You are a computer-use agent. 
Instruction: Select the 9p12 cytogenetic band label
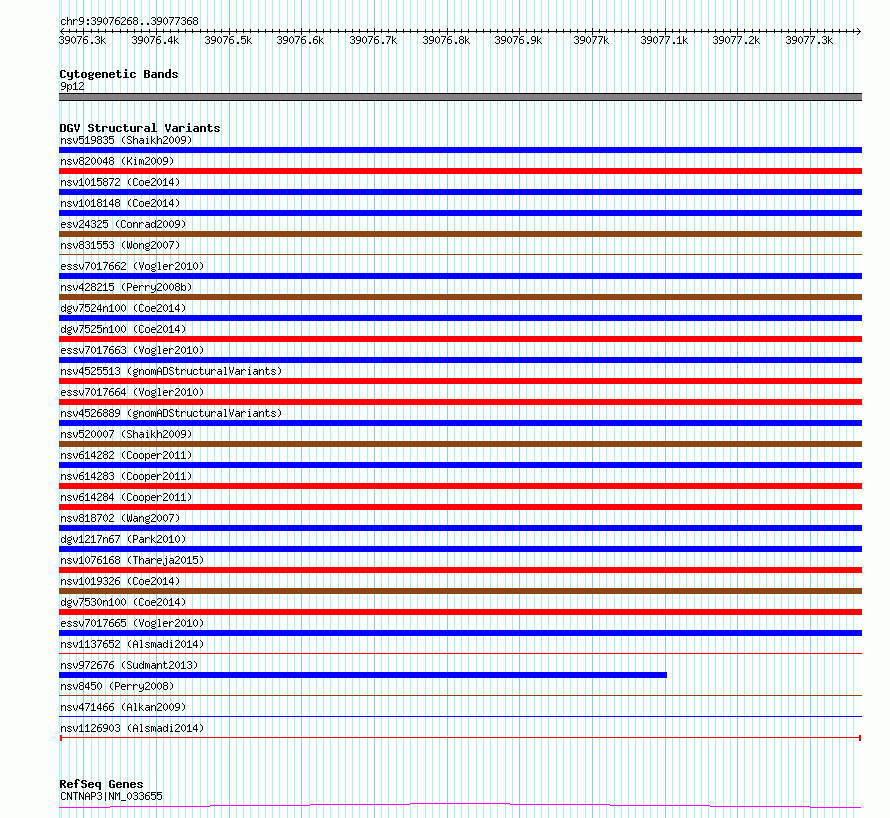click(72, 86)
